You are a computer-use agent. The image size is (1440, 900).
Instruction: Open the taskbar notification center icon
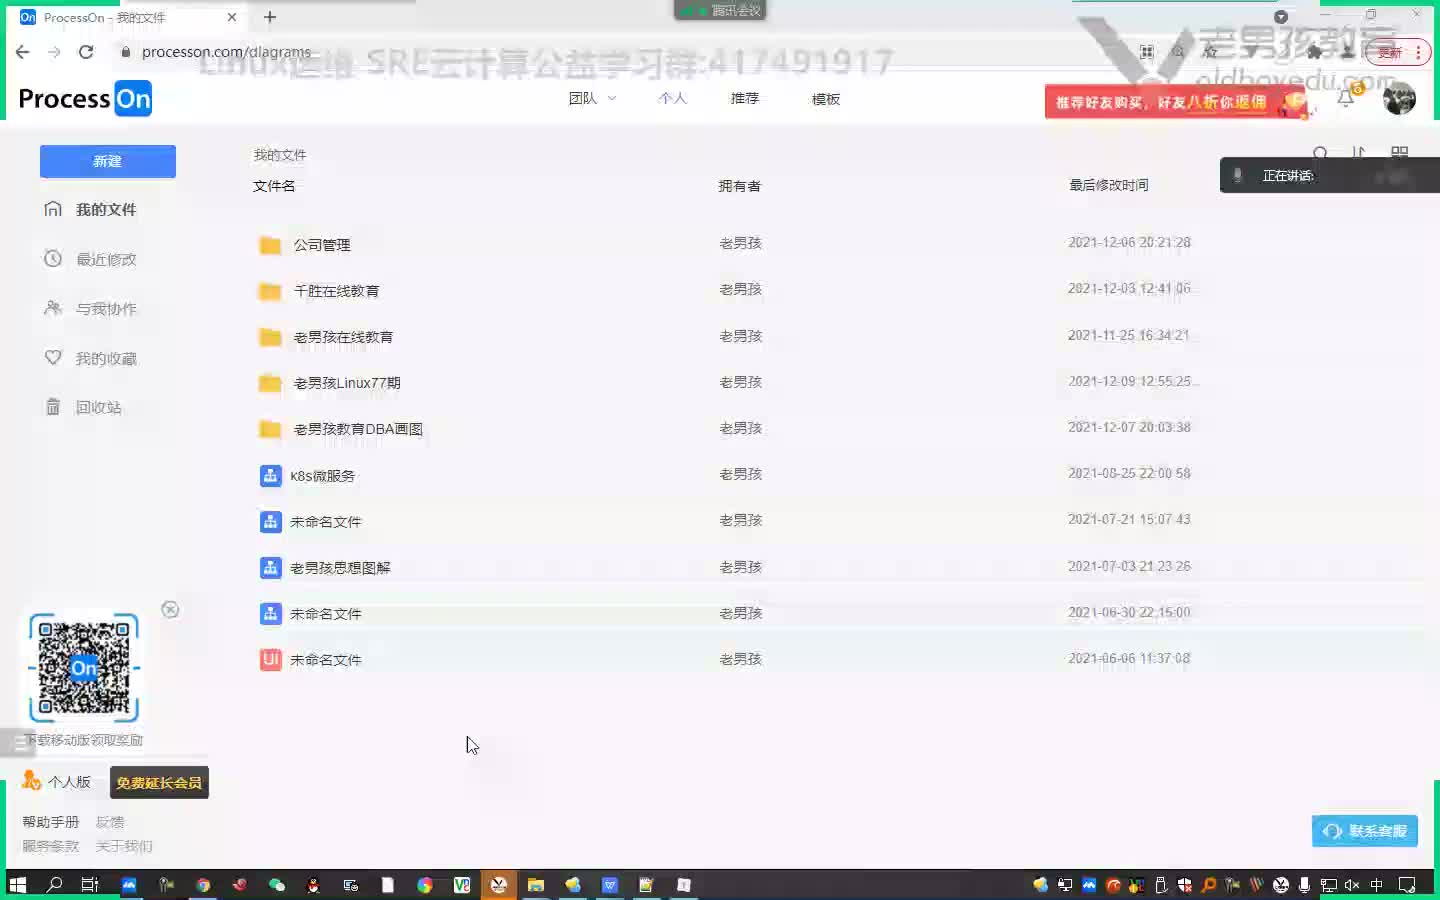(x=1407, y=885)
